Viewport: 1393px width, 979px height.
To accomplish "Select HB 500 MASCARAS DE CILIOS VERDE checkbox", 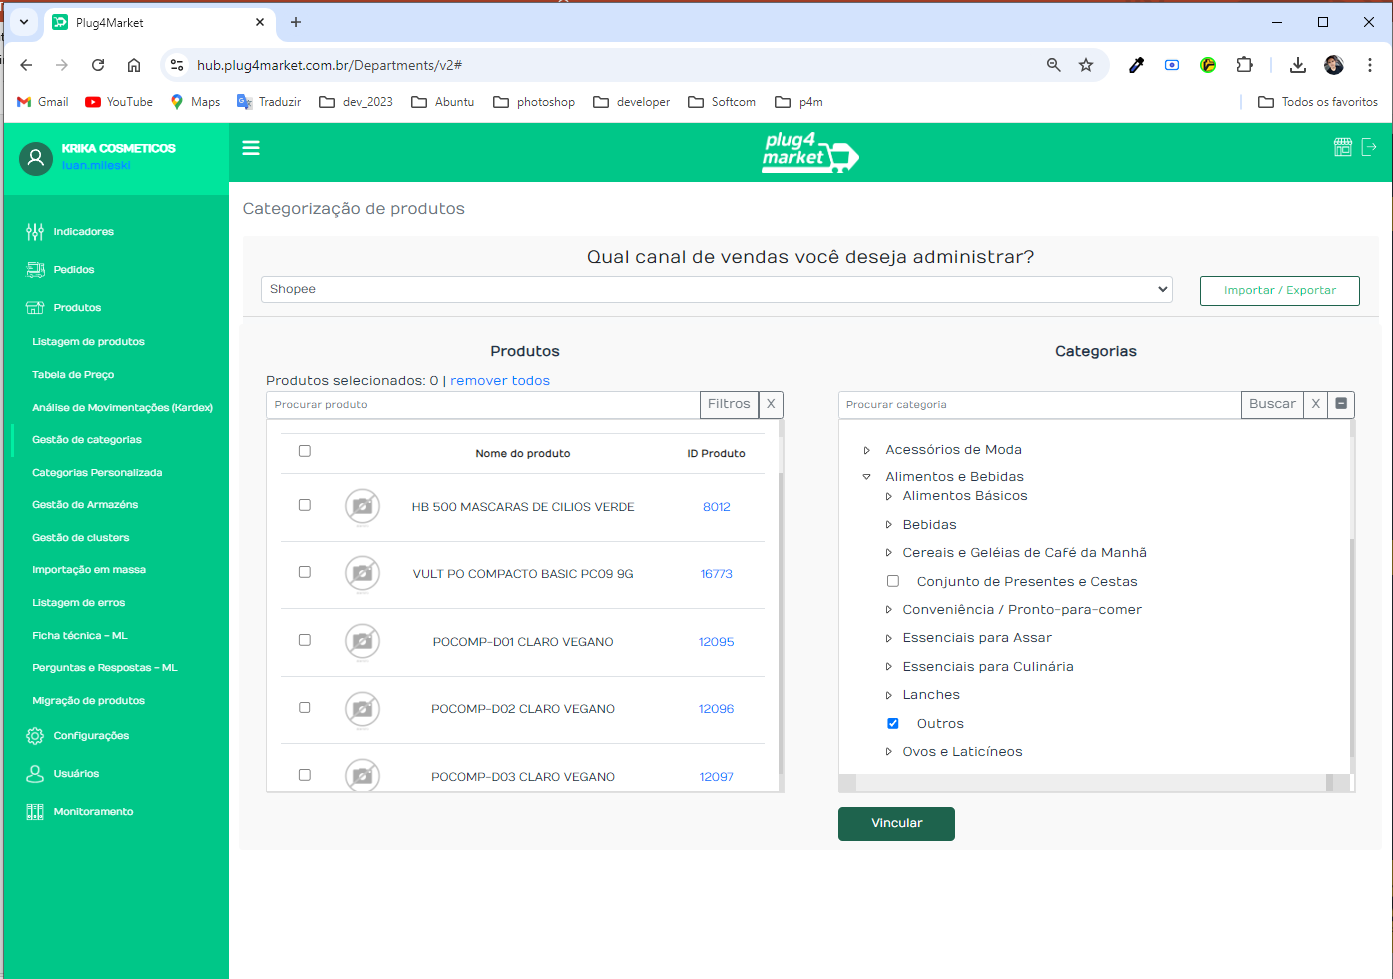I will pos(305,505).
